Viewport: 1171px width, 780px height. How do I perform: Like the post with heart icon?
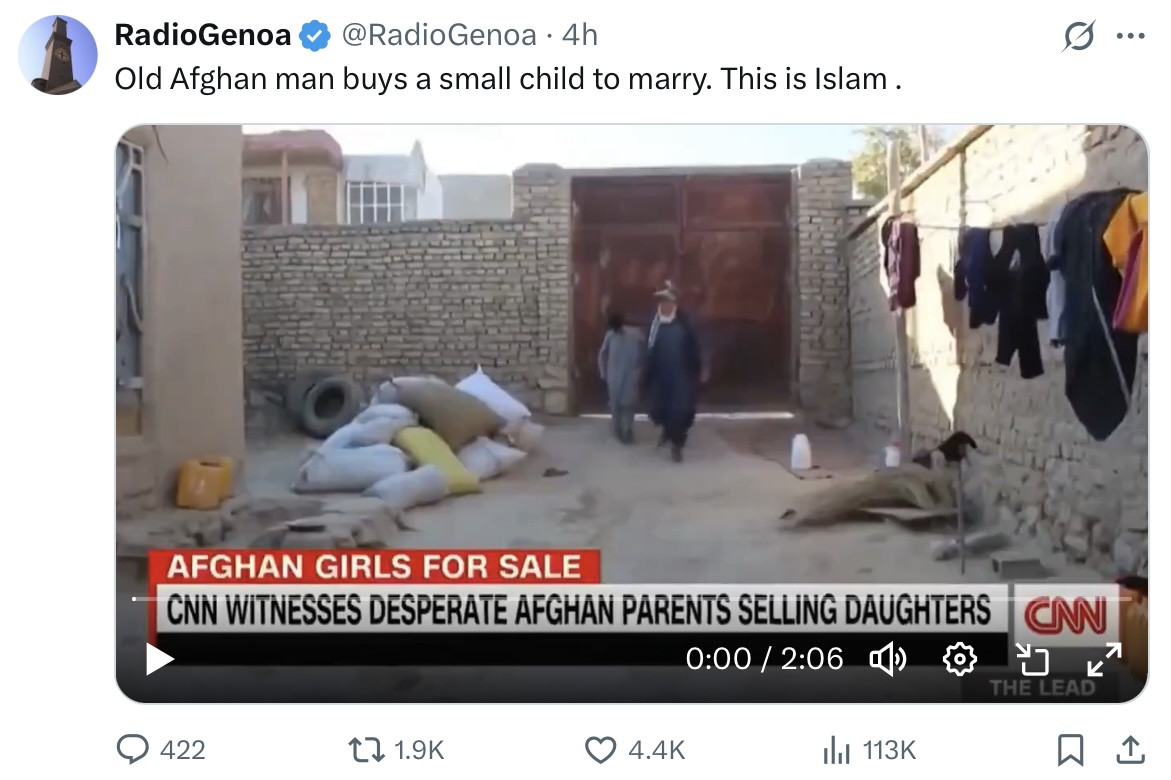600,749
